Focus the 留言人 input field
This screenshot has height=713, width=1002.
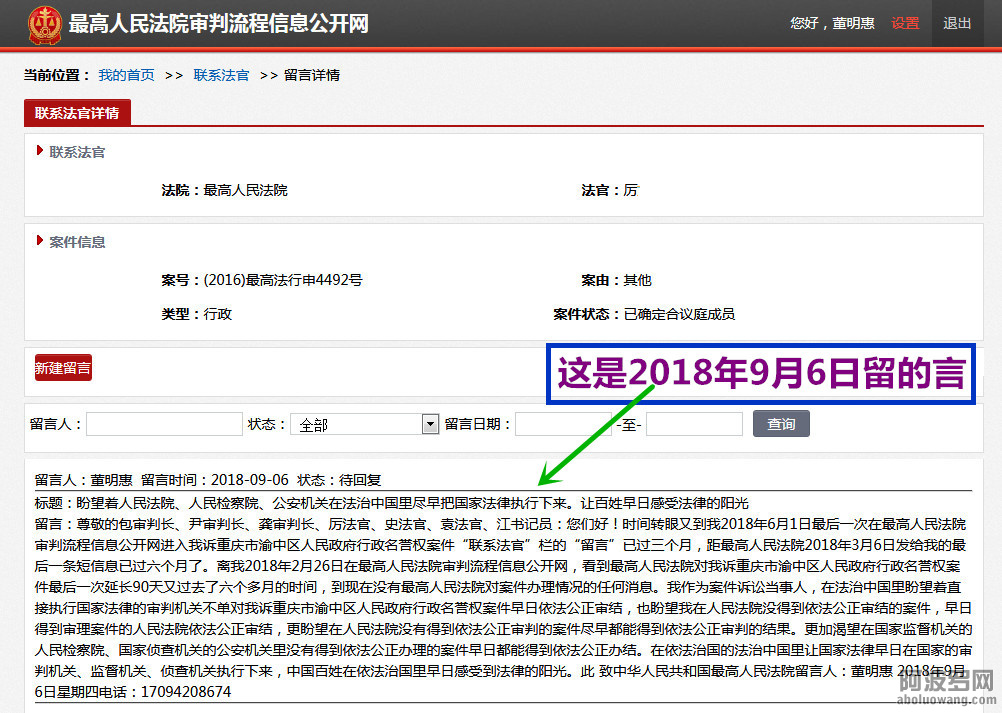point(164,424)
